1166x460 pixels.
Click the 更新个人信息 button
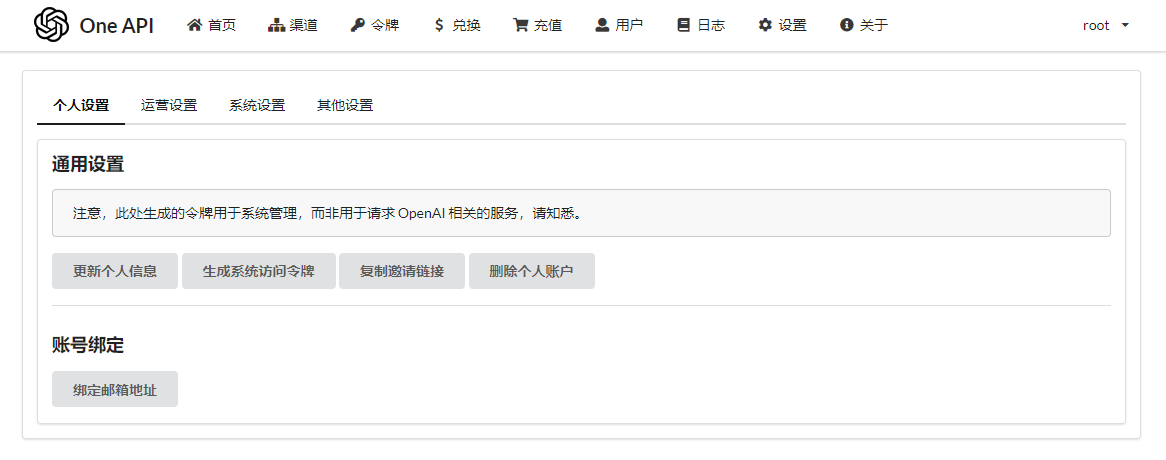(x=115, y=271)
